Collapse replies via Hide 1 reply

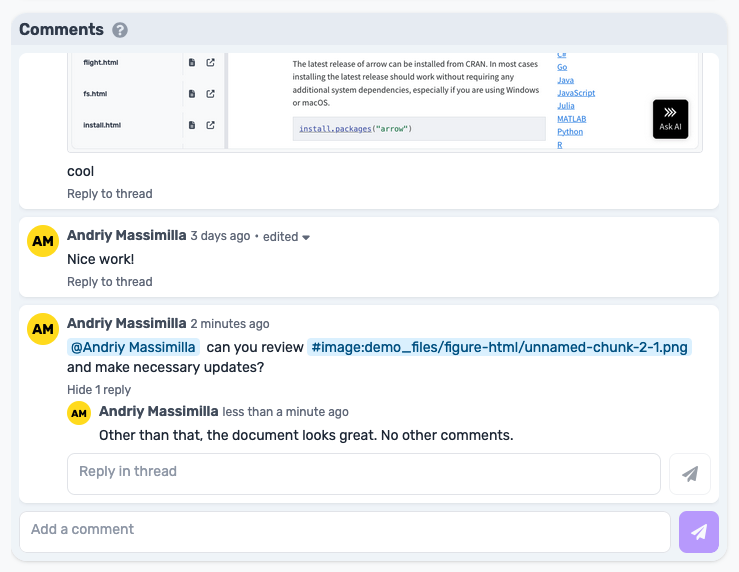(99, 390)
